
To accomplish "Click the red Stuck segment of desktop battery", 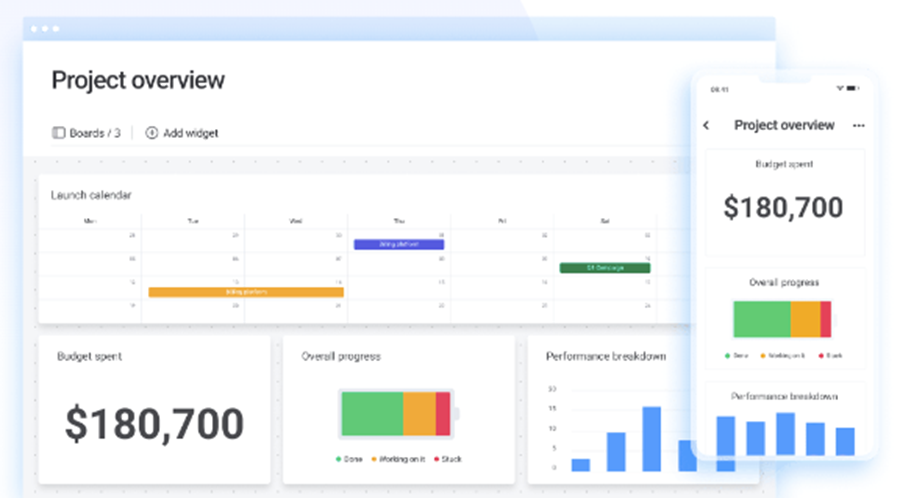I will [x=444, y=413].
